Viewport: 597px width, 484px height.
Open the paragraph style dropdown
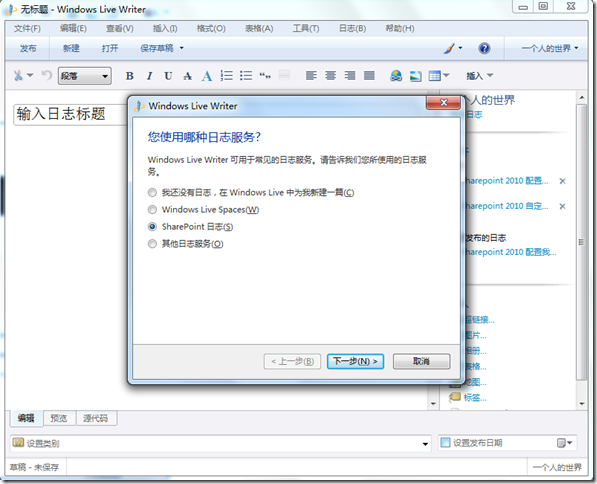85,76
